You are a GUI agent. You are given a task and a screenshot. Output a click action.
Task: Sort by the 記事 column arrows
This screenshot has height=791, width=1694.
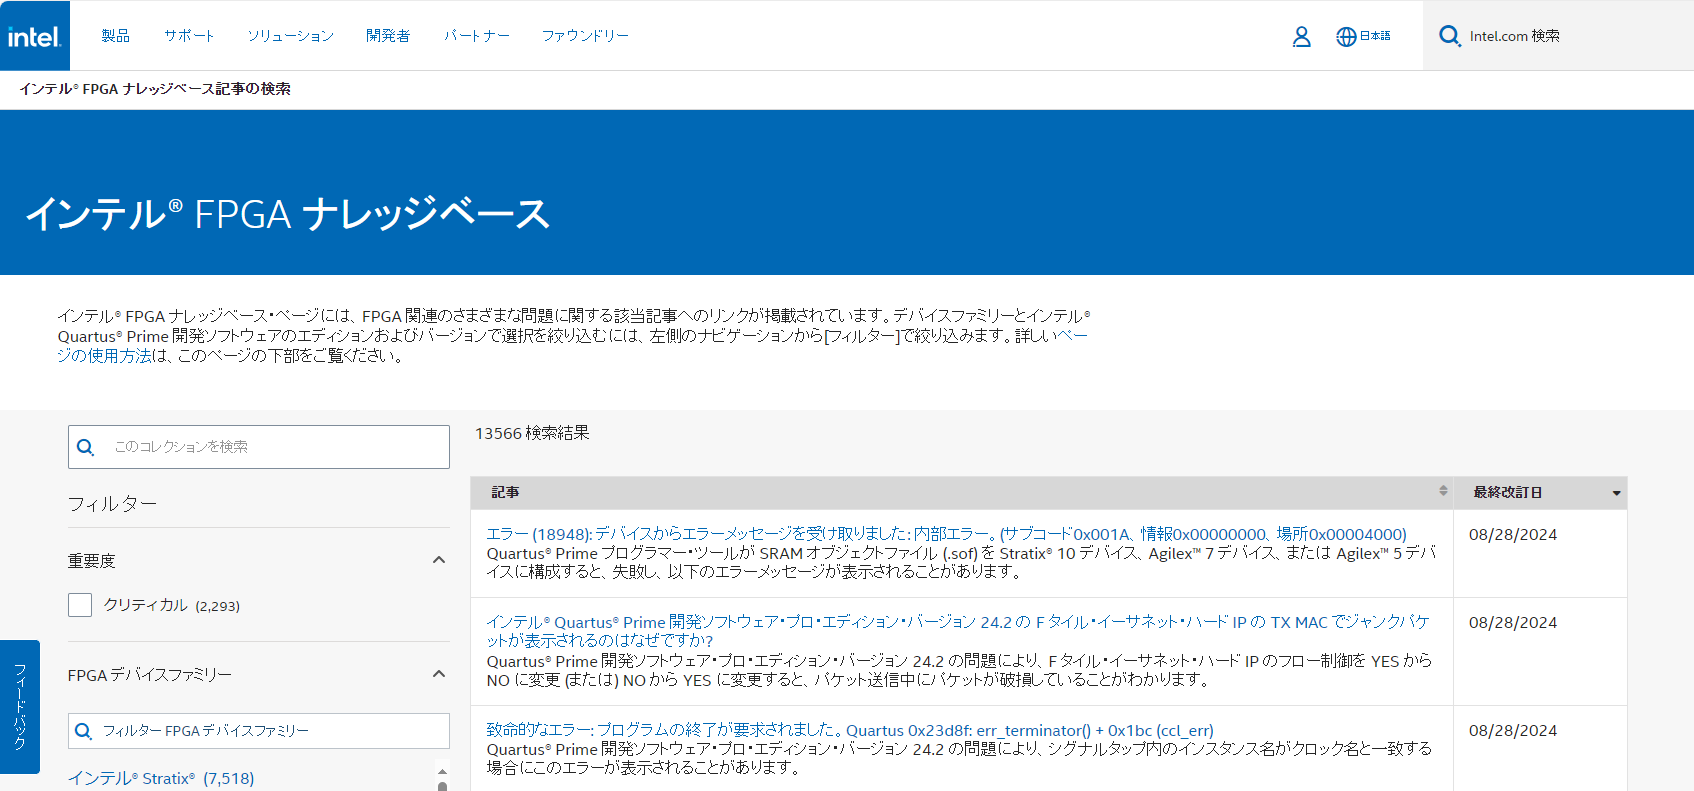[1443, 490]
